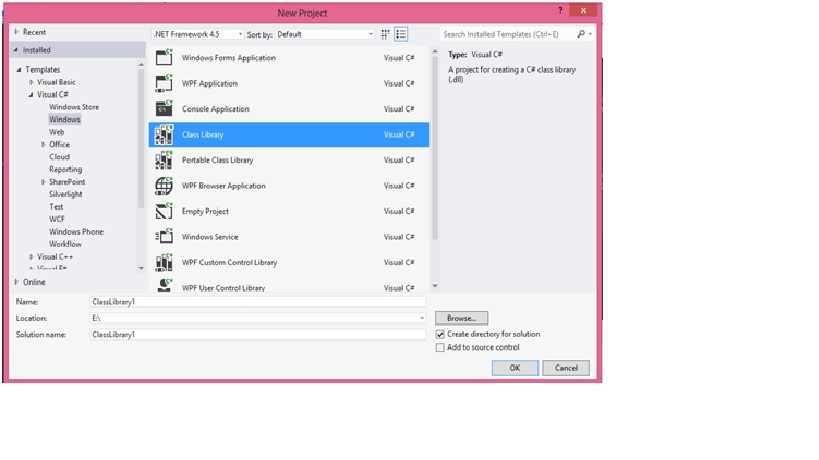819x460 pixels.
Task: Select the WCF tree item
Action: click(x=57, y=219)
